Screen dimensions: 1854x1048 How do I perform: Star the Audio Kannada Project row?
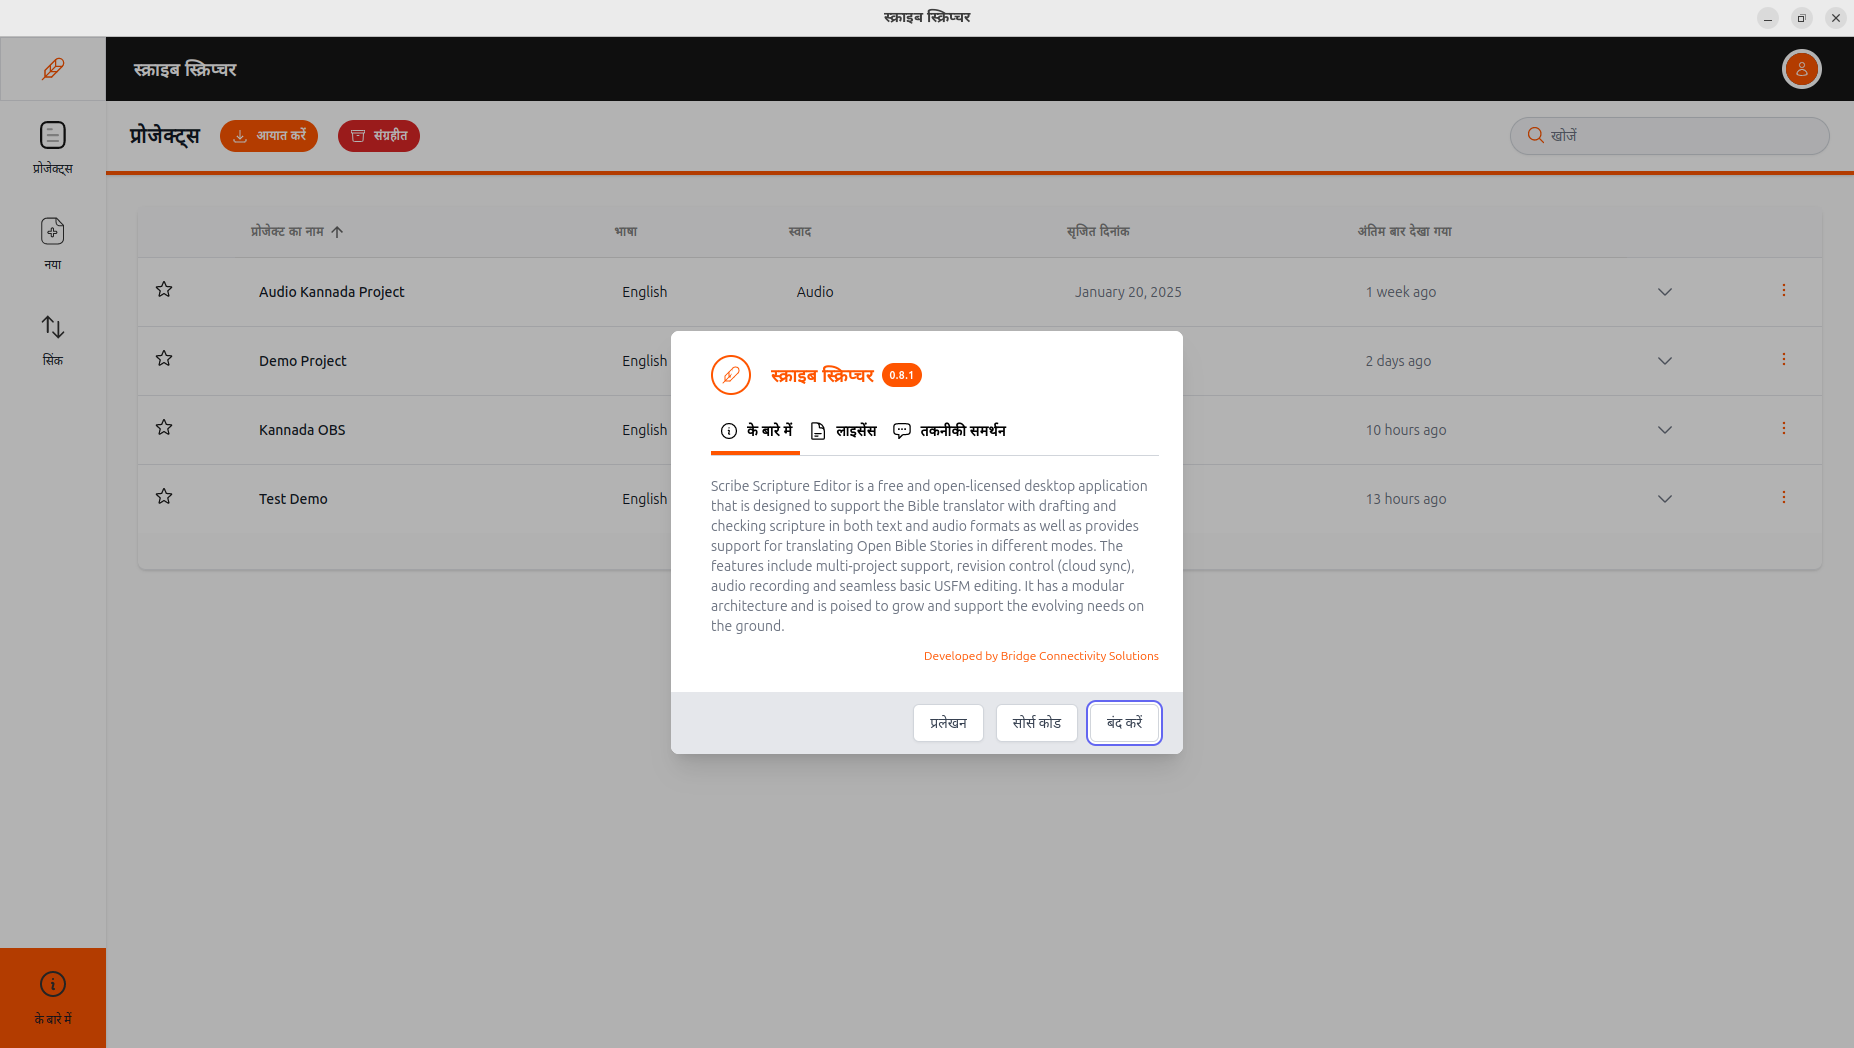pyautogui.click(x=164, y=290)
